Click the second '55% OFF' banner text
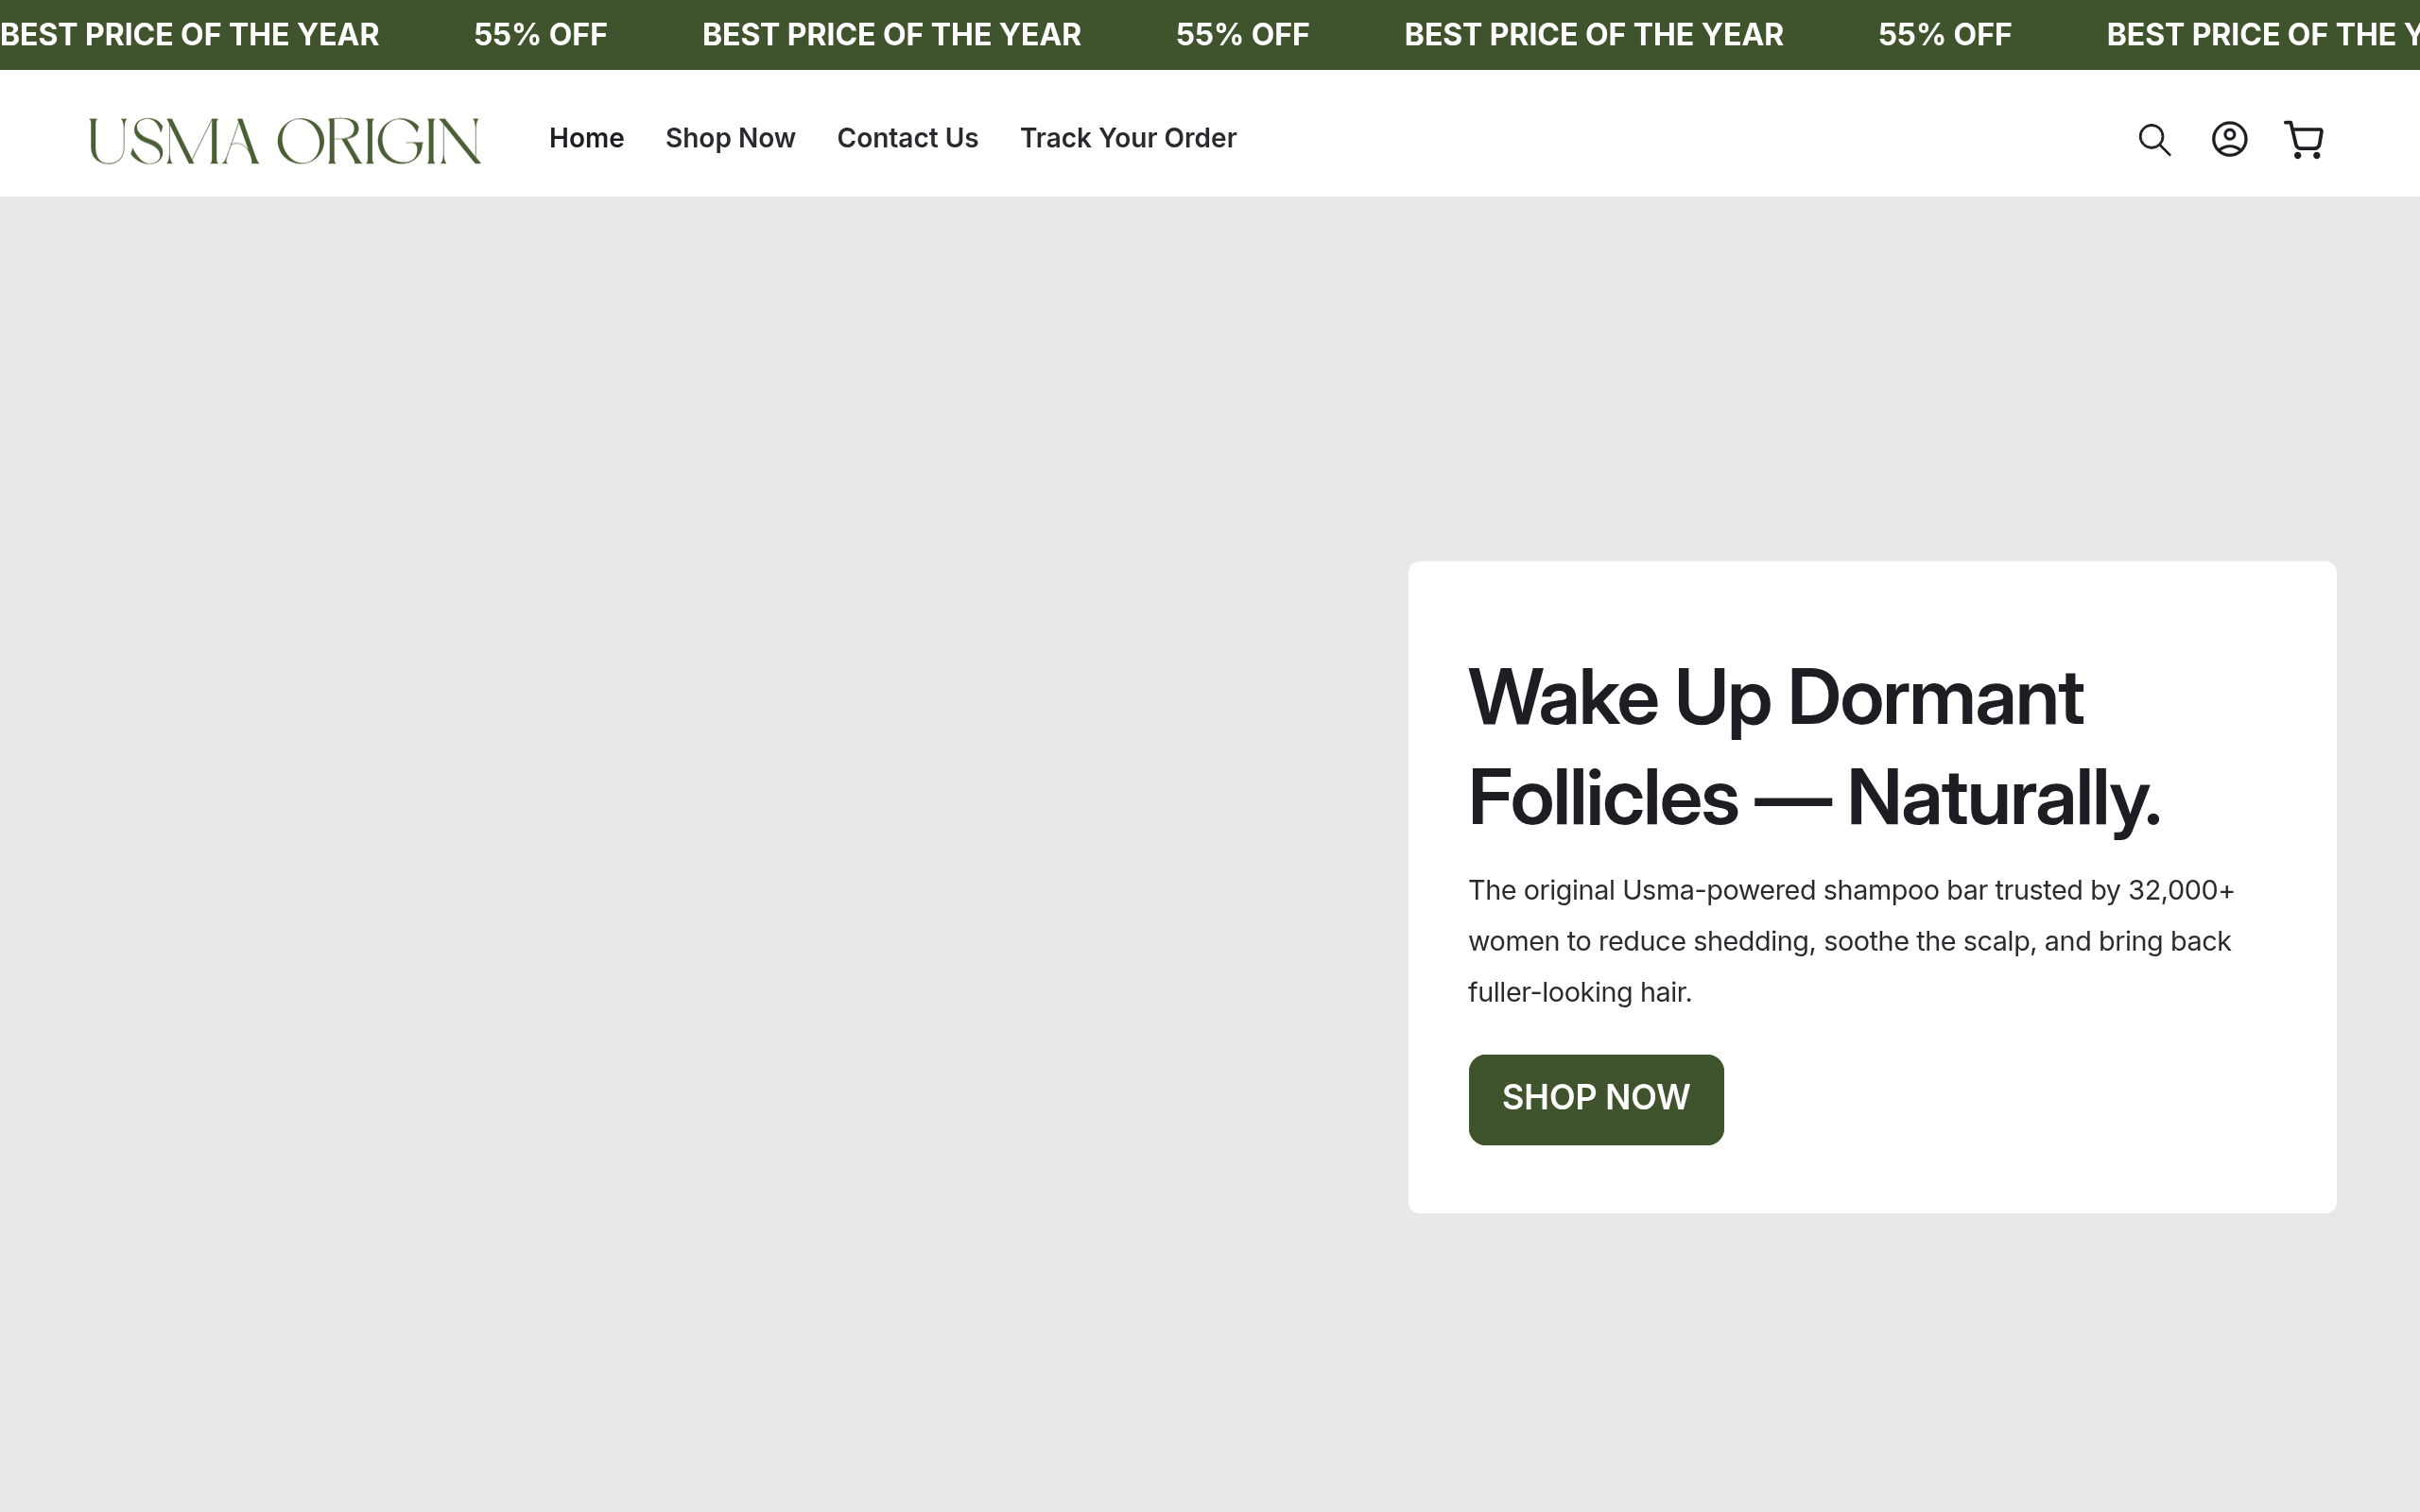 [x=1242, y=35]
